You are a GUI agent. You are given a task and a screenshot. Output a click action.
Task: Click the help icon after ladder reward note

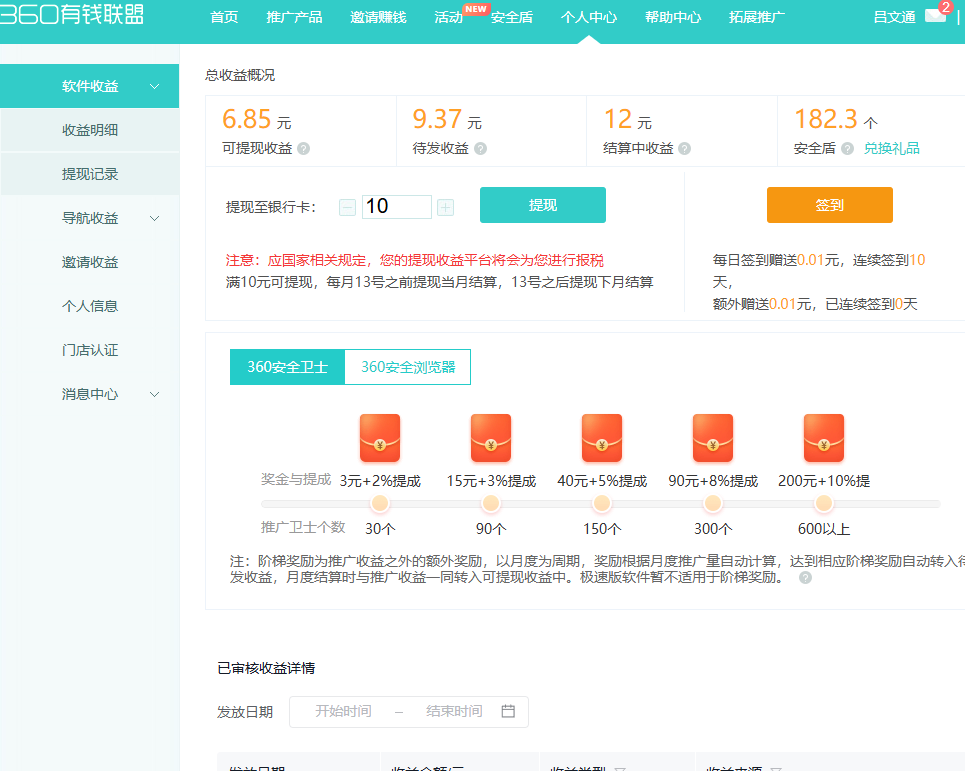click(805, 578)
